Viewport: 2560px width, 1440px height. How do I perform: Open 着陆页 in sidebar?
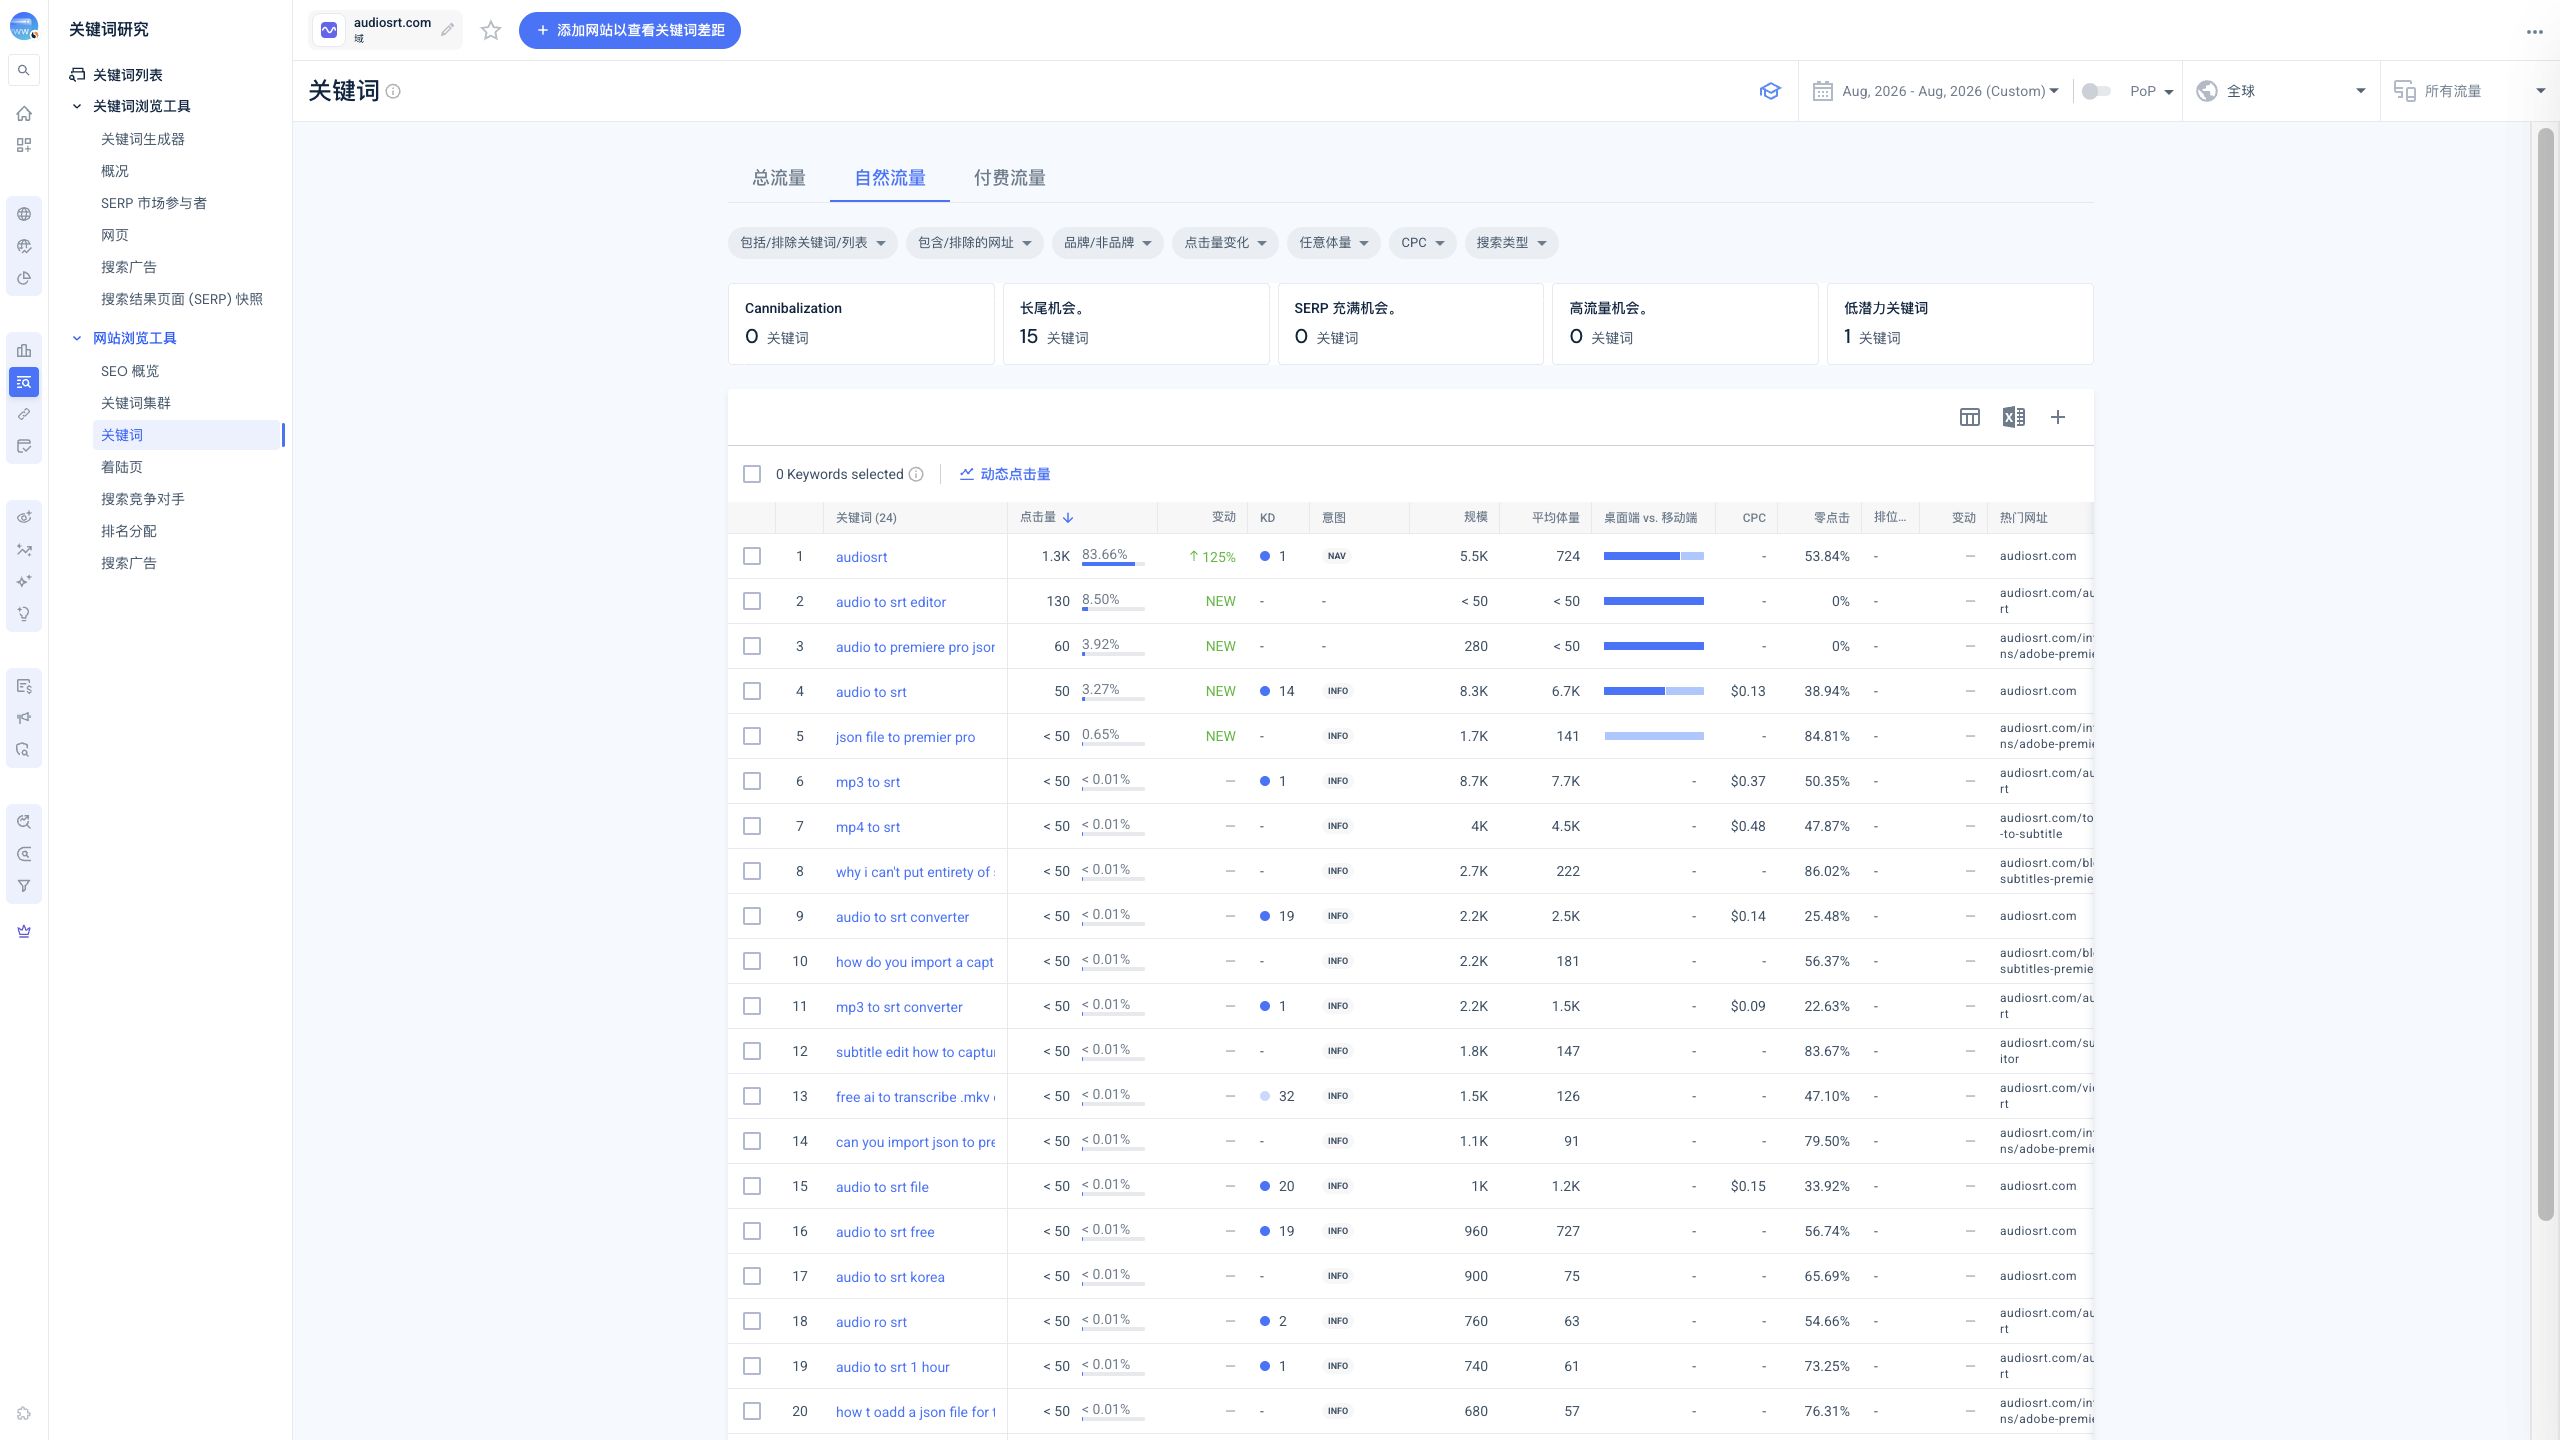coord(122,467)
